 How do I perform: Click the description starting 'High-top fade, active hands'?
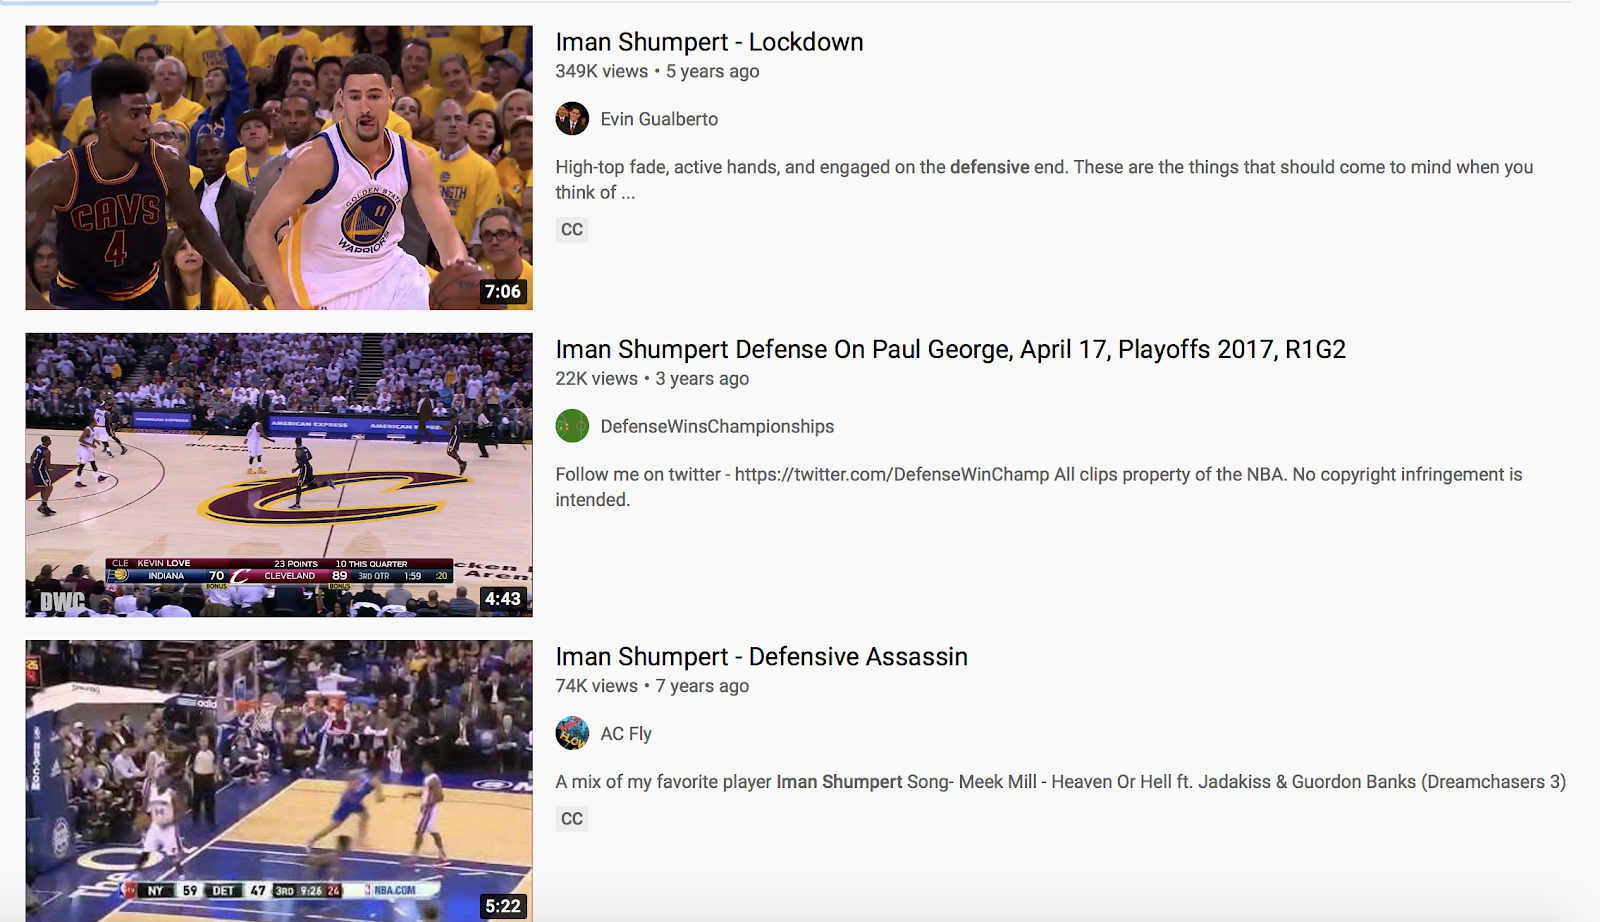[1044, 180]
